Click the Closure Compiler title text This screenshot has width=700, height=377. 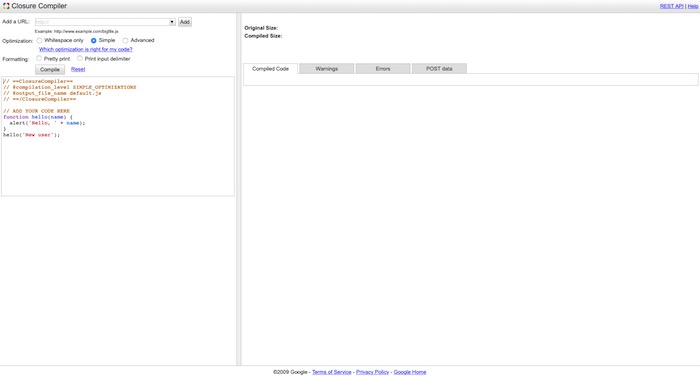coord(39,6)
